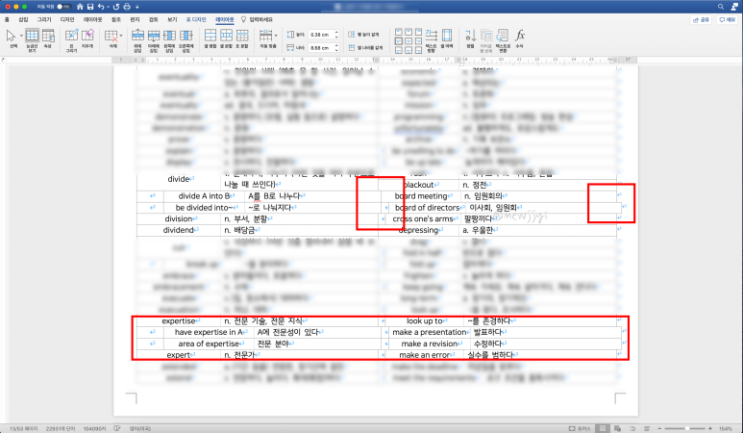The image size is (743, 433).
Task: Click Text Direction icon
Action: coord(431,37)
